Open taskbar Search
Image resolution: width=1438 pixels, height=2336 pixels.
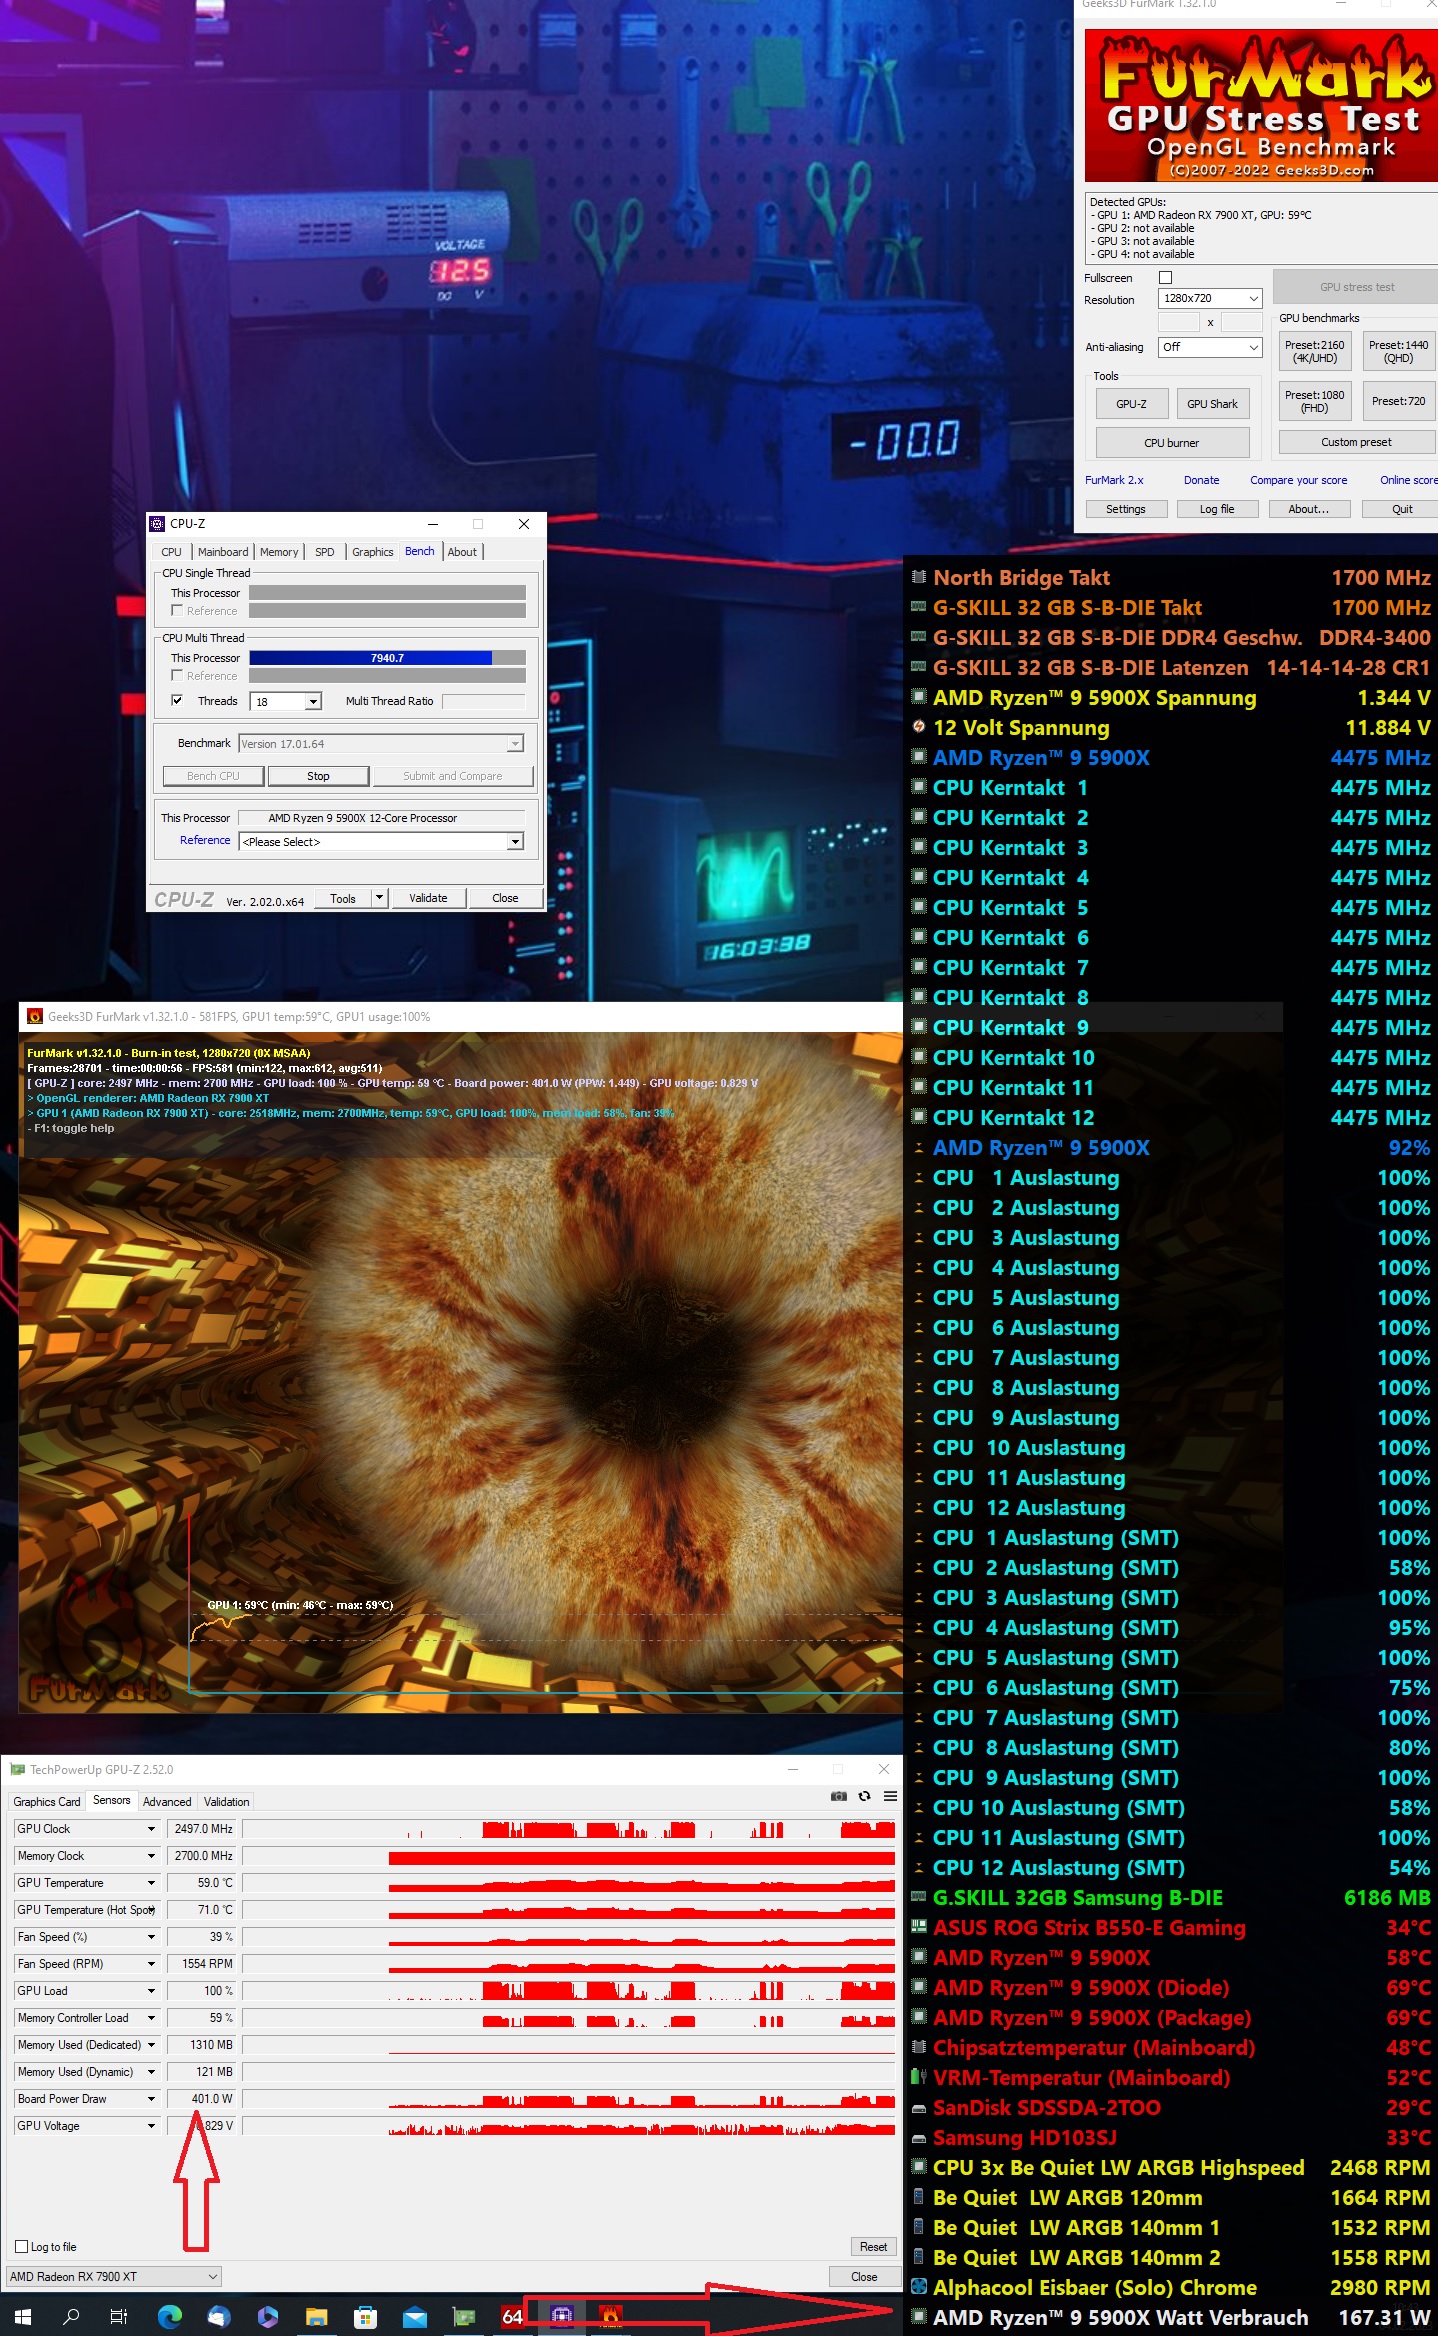click(71, 2316)
